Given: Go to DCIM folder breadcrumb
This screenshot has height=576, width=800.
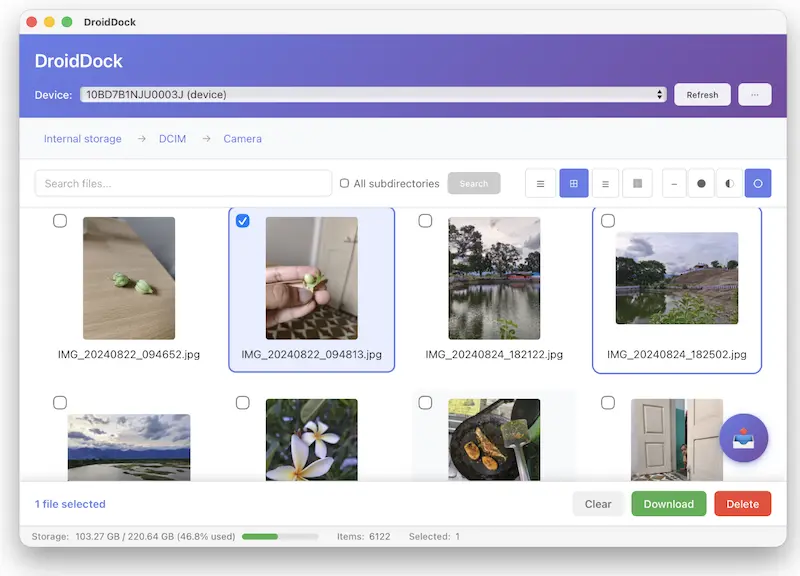Looking at the screenshot, I should point(172,139).
